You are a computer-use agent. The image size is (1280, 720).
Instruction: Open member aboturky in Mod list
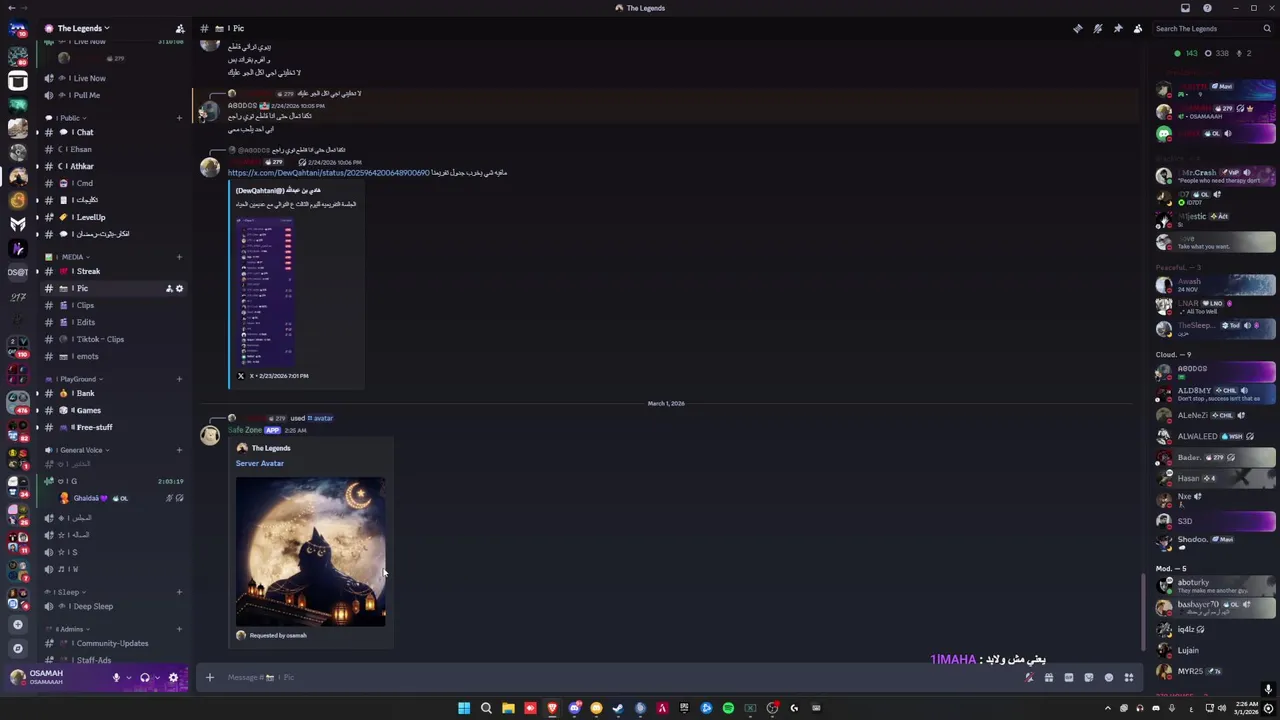point(1215,586)
